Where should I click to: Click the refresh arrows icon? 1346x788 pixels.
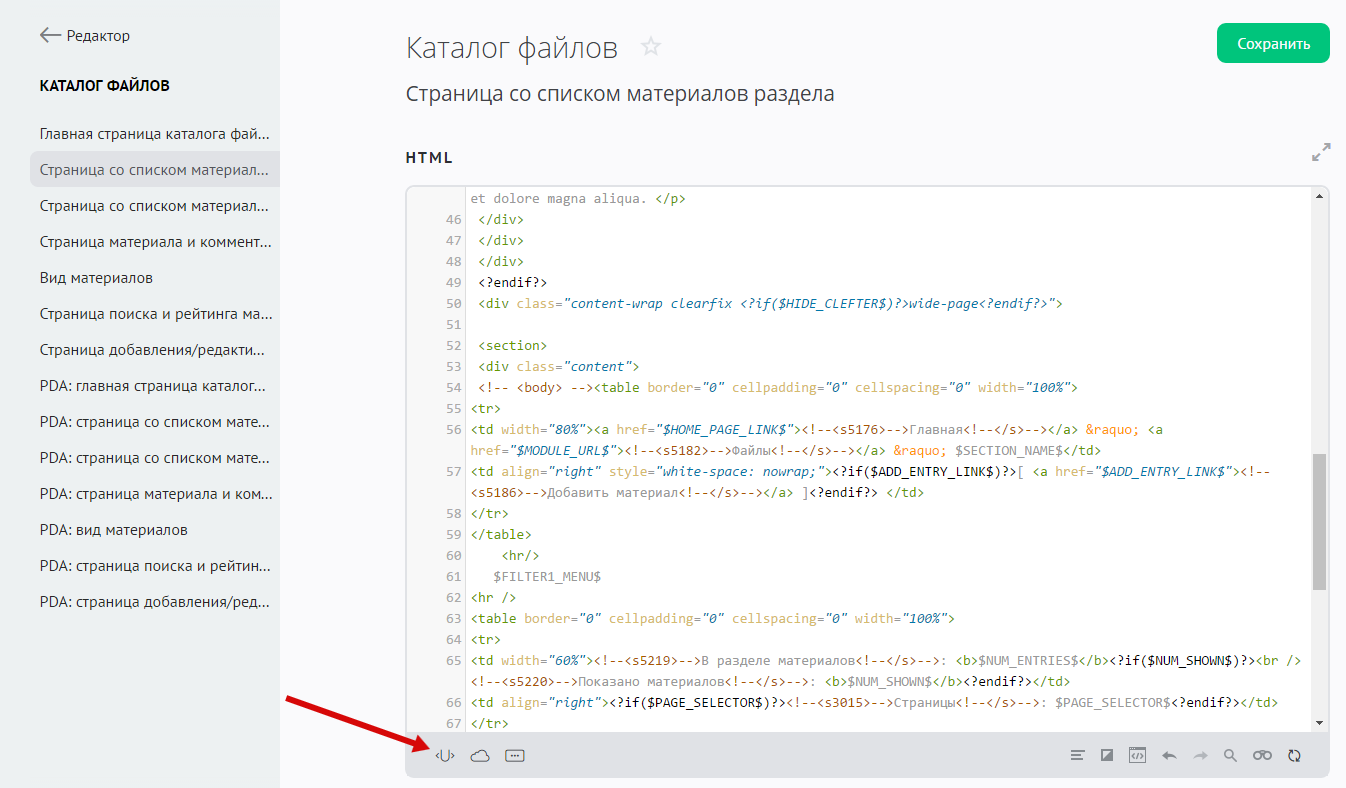[1295, 756]
